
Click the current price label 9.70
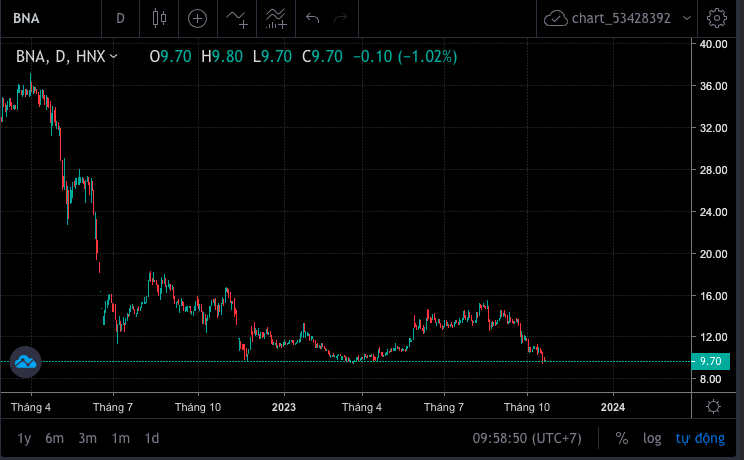click(710, 361)
